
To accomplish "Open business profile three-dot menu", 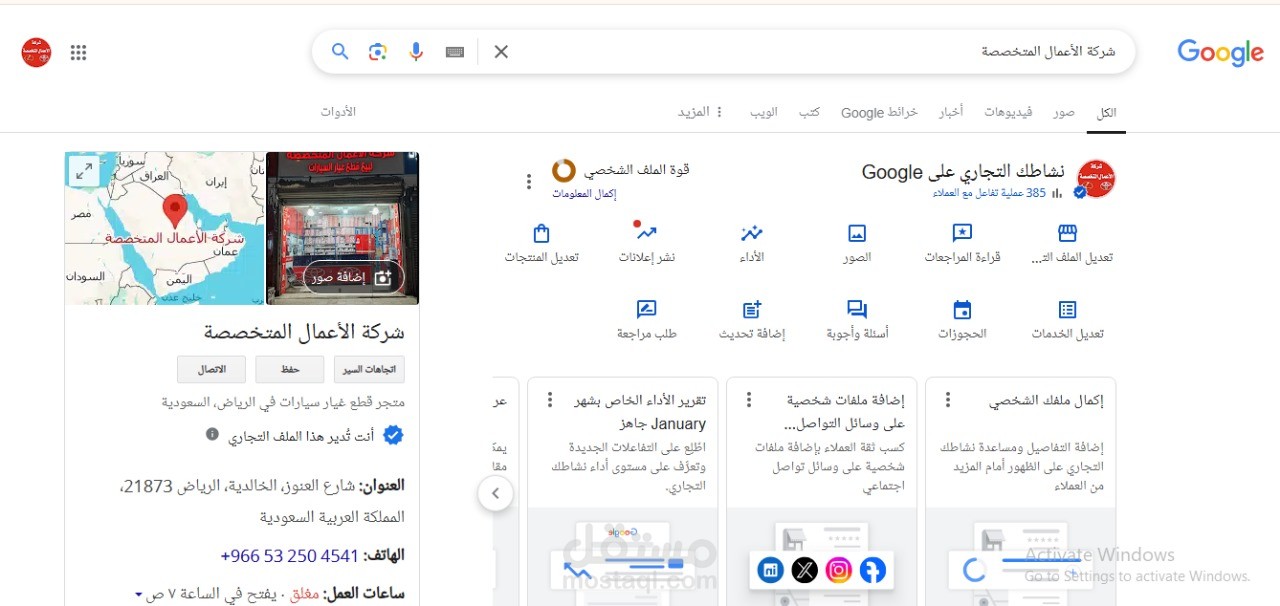I will [x=529, y=181].
